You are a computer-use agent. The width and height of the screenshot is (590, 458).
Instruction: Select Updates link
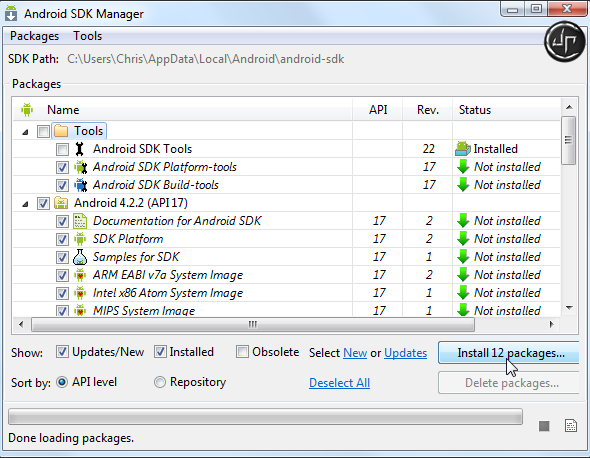[405, 353]
